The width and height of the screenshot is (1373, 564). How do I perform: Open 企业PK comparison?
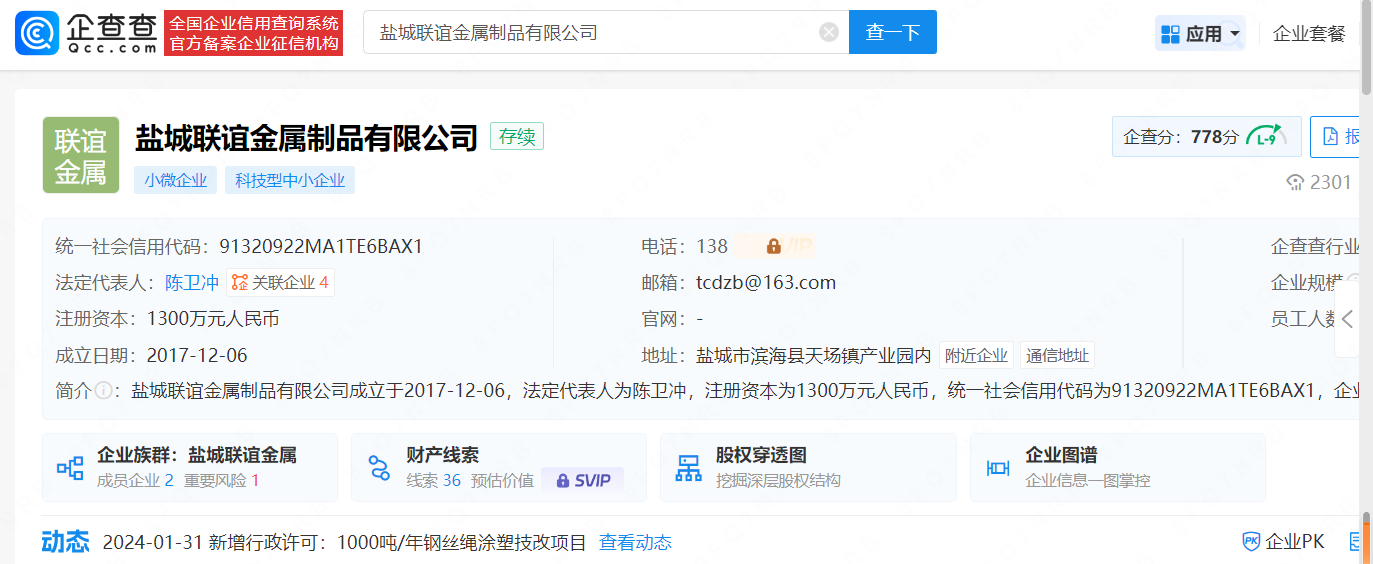point(1283,542)
